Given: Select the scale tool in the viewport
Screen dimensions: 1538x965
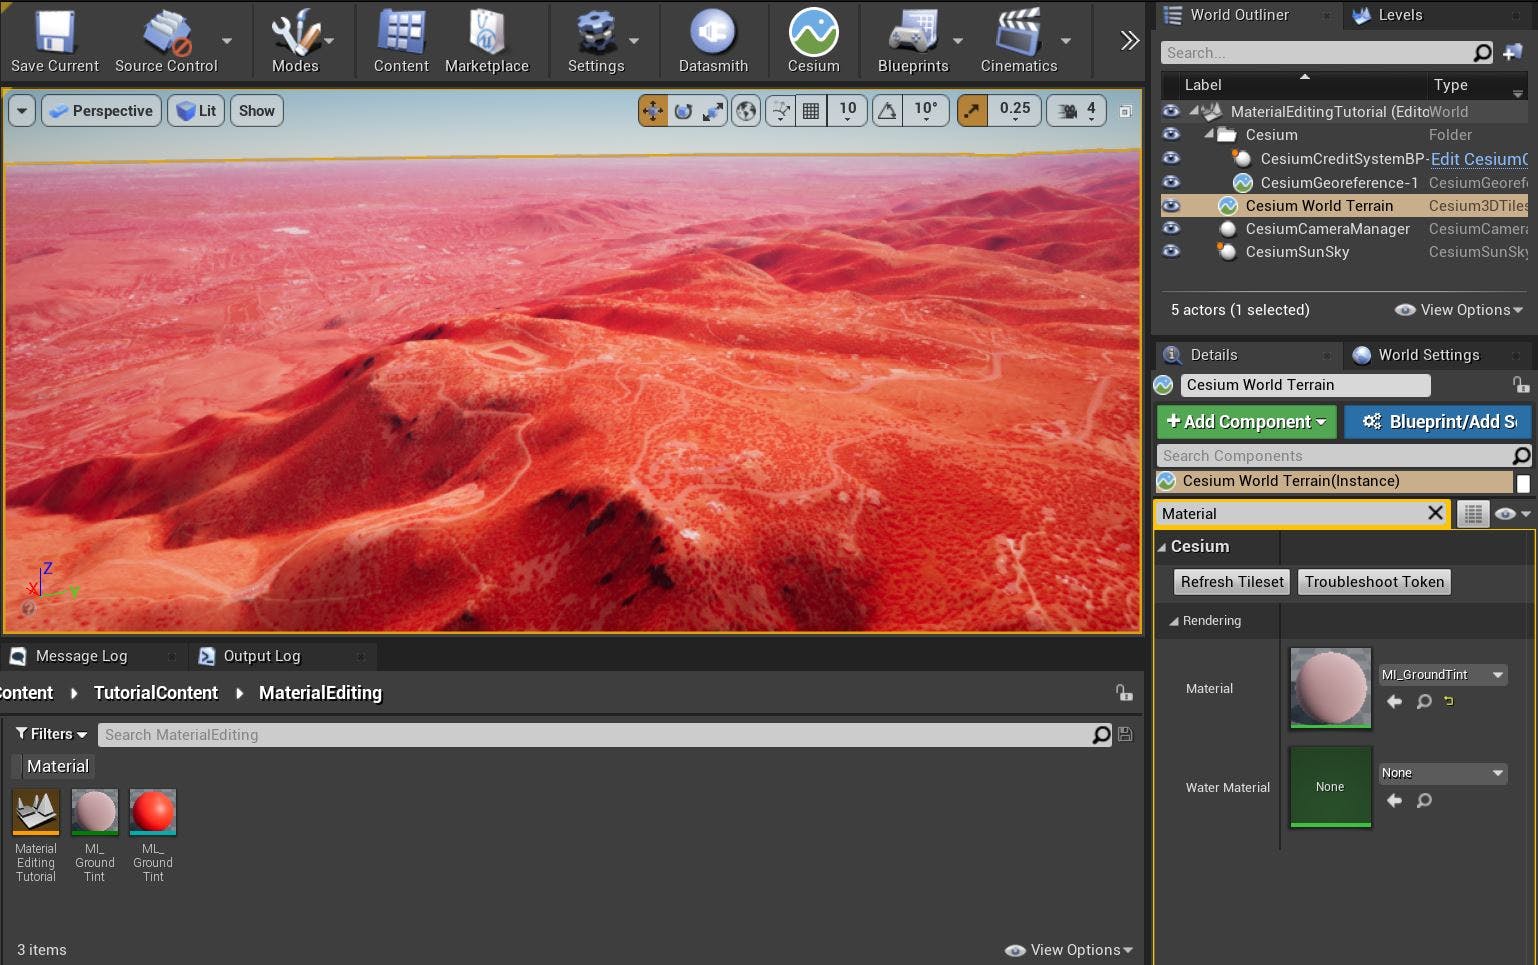Looking at the screenshot, I should click(712, 110).
